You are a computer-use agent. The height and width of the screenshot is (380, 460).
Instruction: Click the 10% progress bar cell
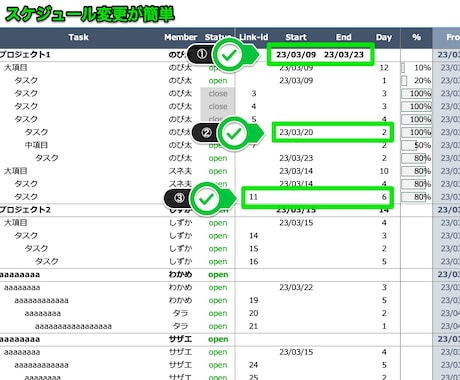click(416, 68)
